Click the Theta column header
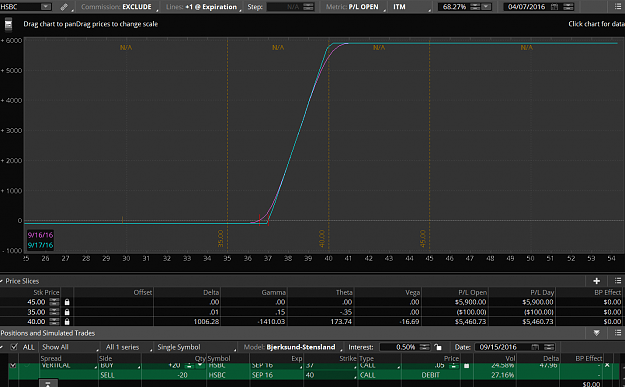Image resolution: width=625 pixels, height=387 pixels. [x=344, y=293]
